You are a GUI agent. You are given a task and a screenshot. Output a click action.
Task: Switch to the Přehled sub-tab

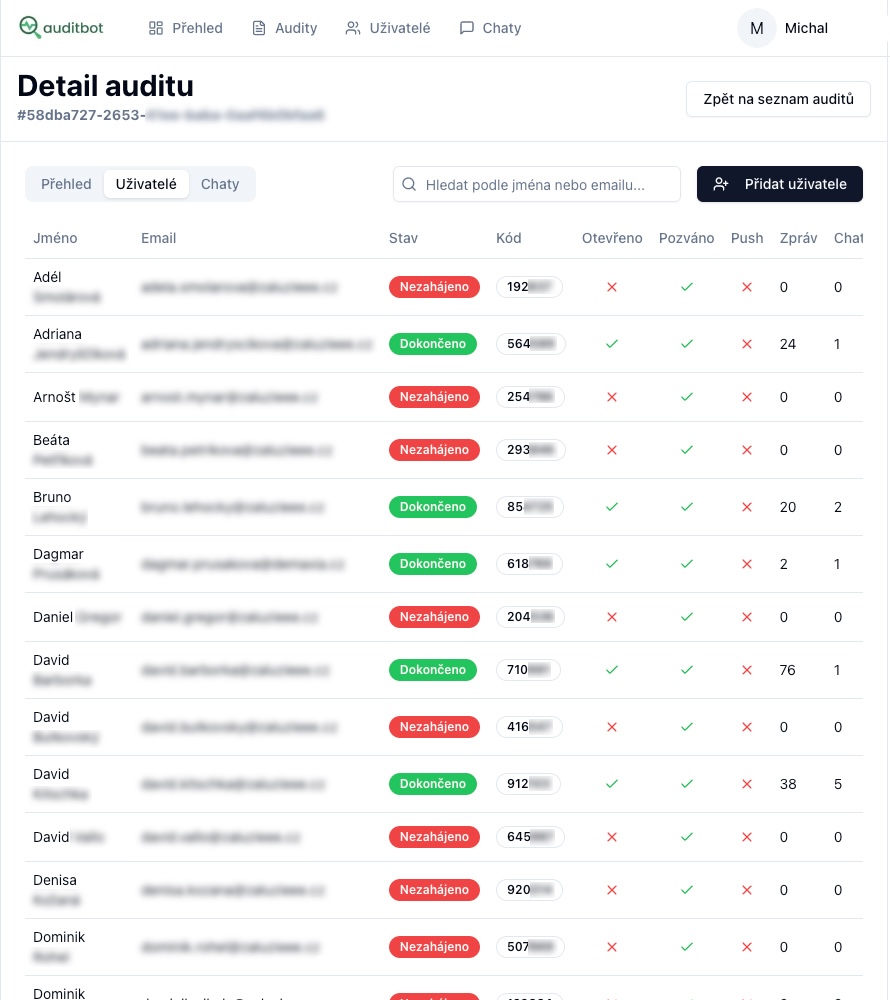66,184
